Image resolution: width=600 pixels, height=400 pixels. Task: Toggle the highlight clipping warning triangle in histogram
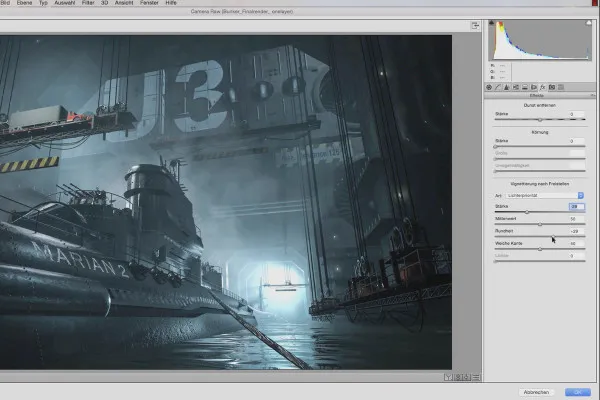[589, 23]
